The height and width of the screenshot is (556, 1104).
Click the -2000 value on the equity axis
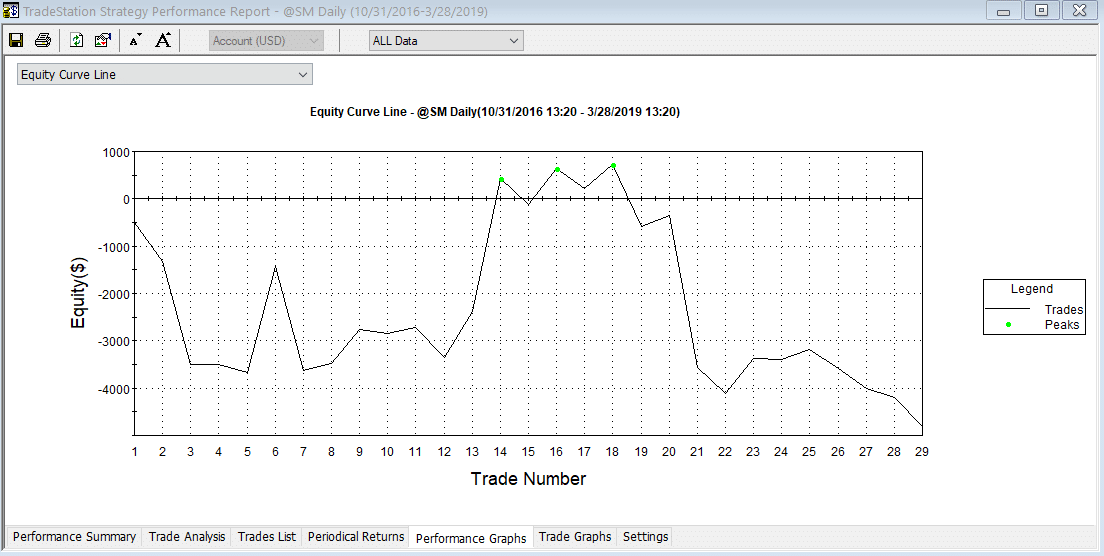tap(114, 293)
